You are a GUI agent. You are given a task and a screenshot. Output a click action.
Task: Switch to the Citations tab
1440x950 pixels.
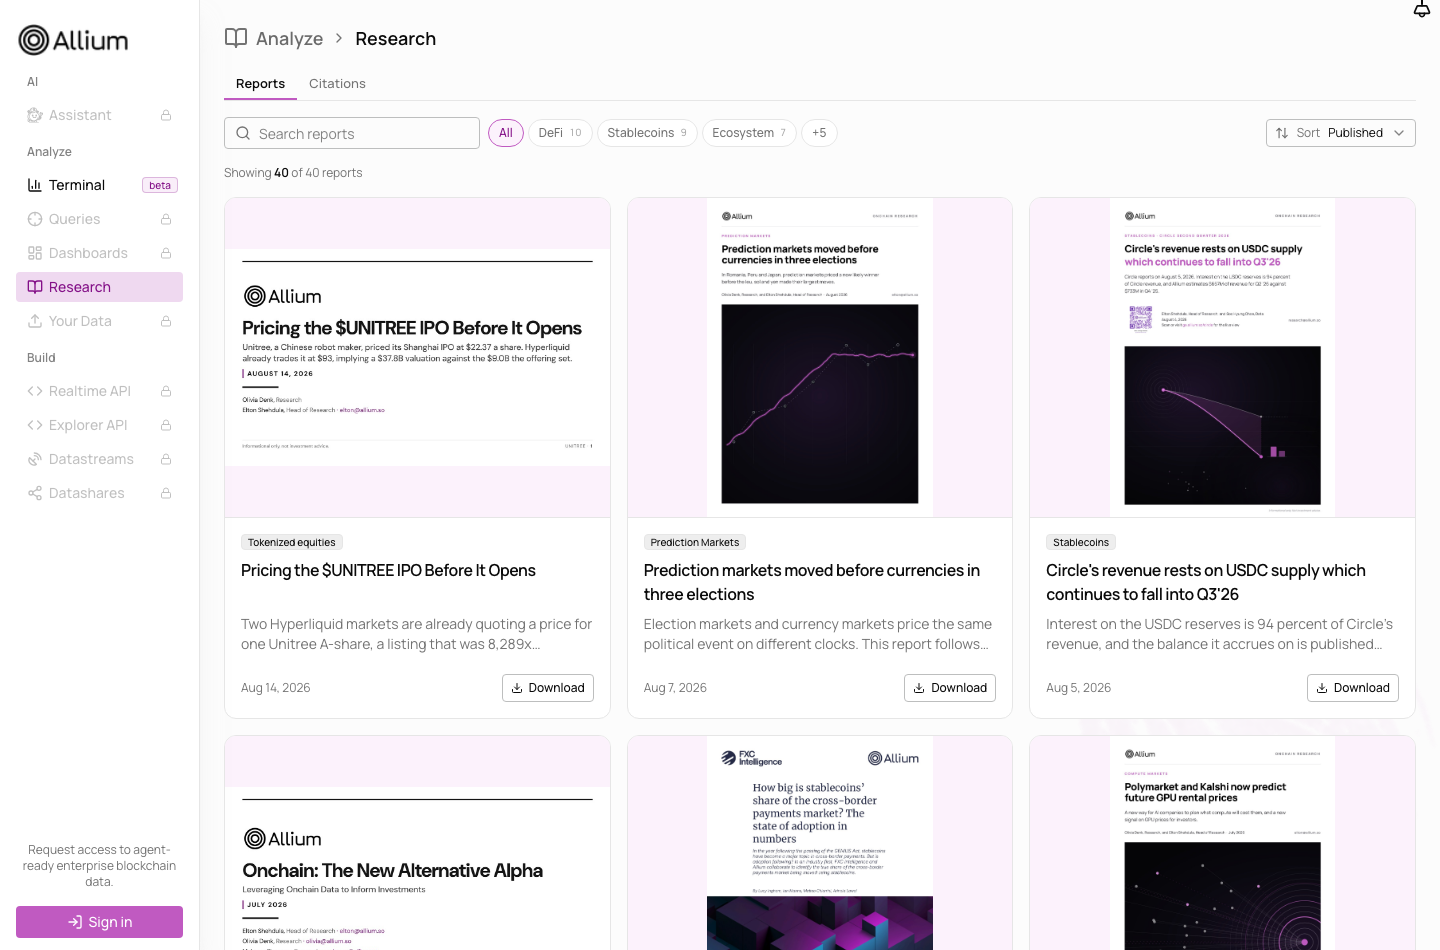click(x=337, y=84)
